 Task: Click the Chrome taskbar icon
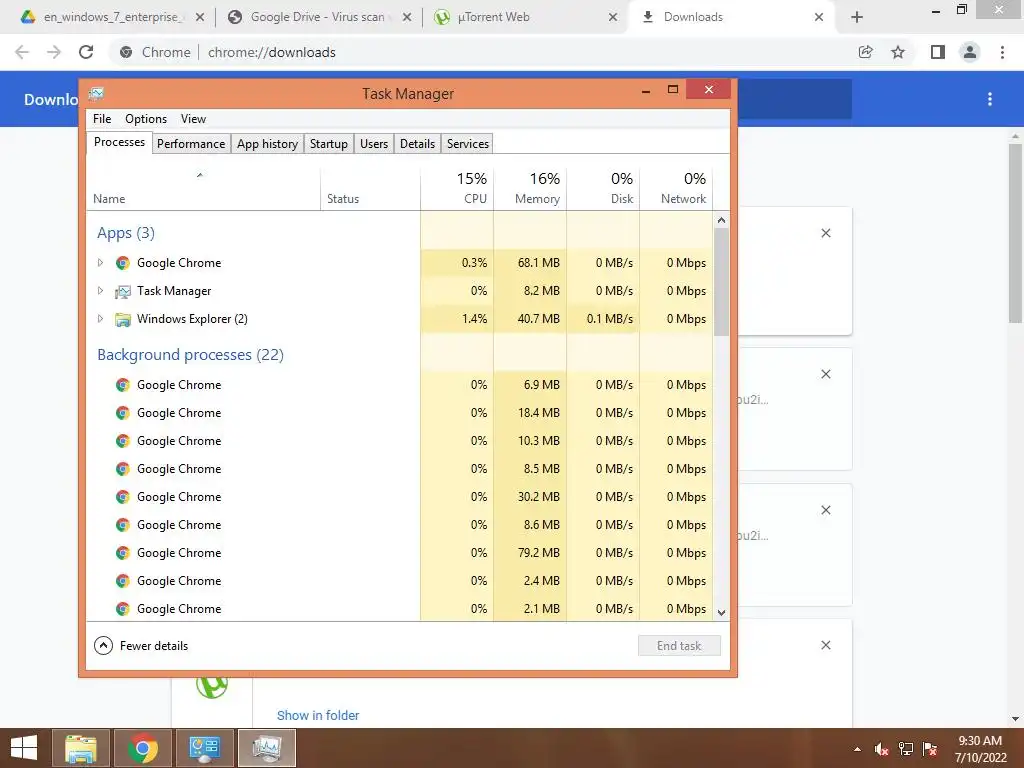[143, 748]
